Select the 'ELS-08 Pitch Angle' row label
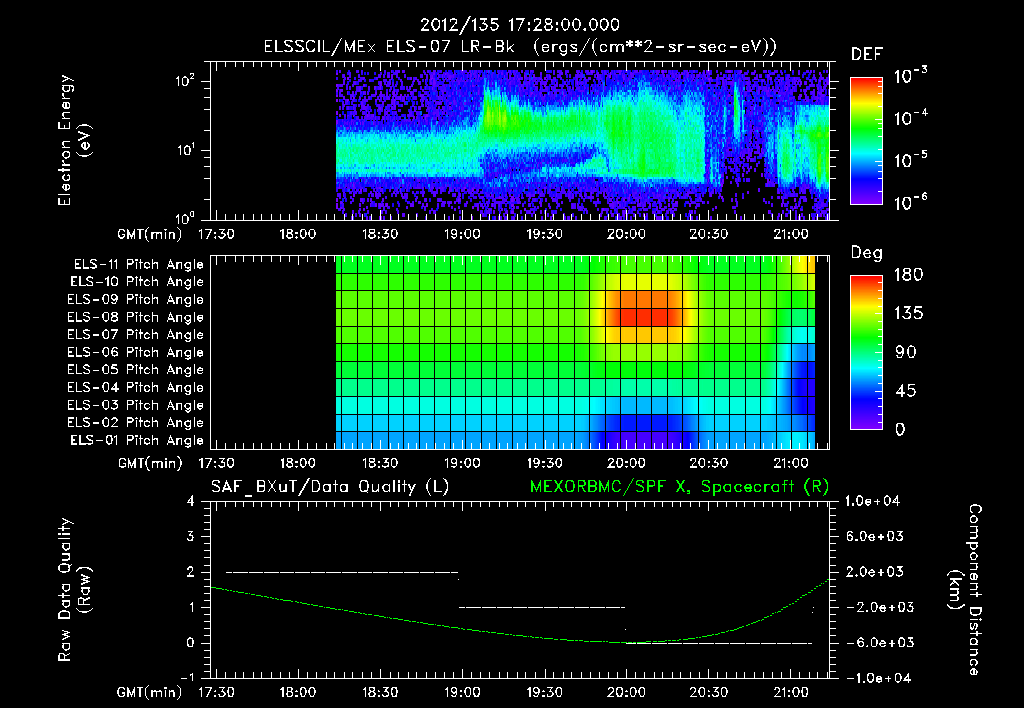The height and width of the screenshot is (708, 1024). (136, 317)
